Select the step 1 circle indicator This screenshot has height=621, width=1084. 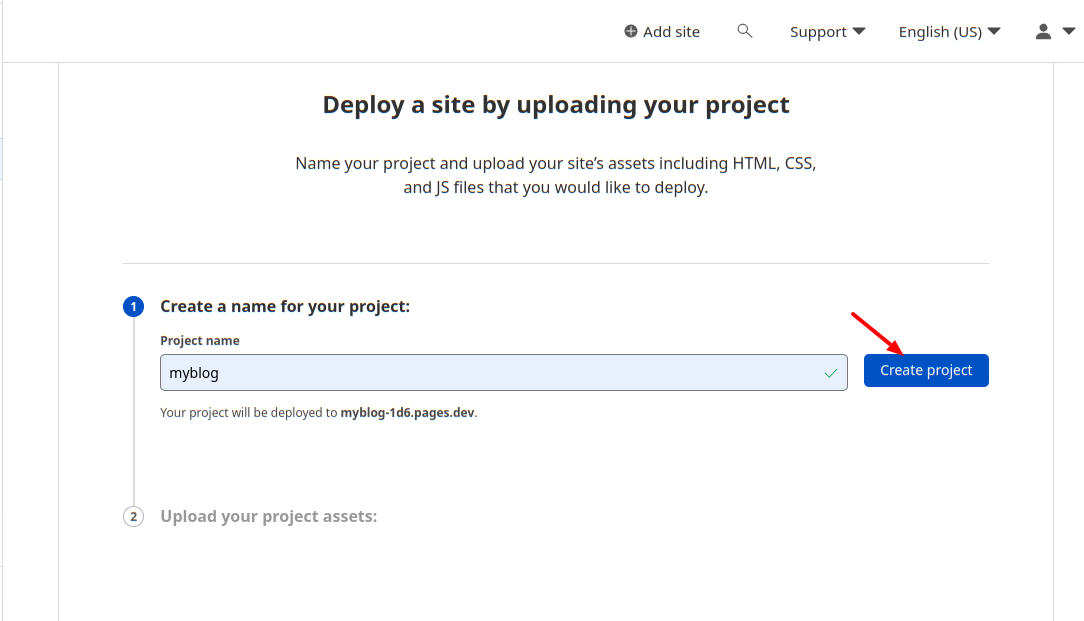coord(133,307)
